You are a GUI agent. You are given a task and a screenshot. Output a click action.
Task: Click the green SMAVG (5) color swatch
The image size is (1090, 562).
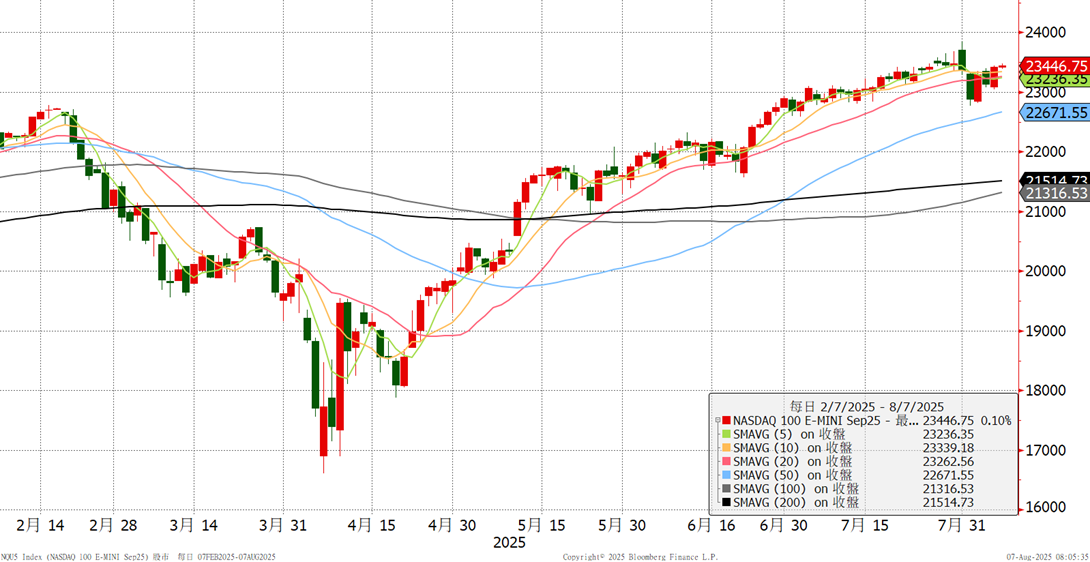727,434
